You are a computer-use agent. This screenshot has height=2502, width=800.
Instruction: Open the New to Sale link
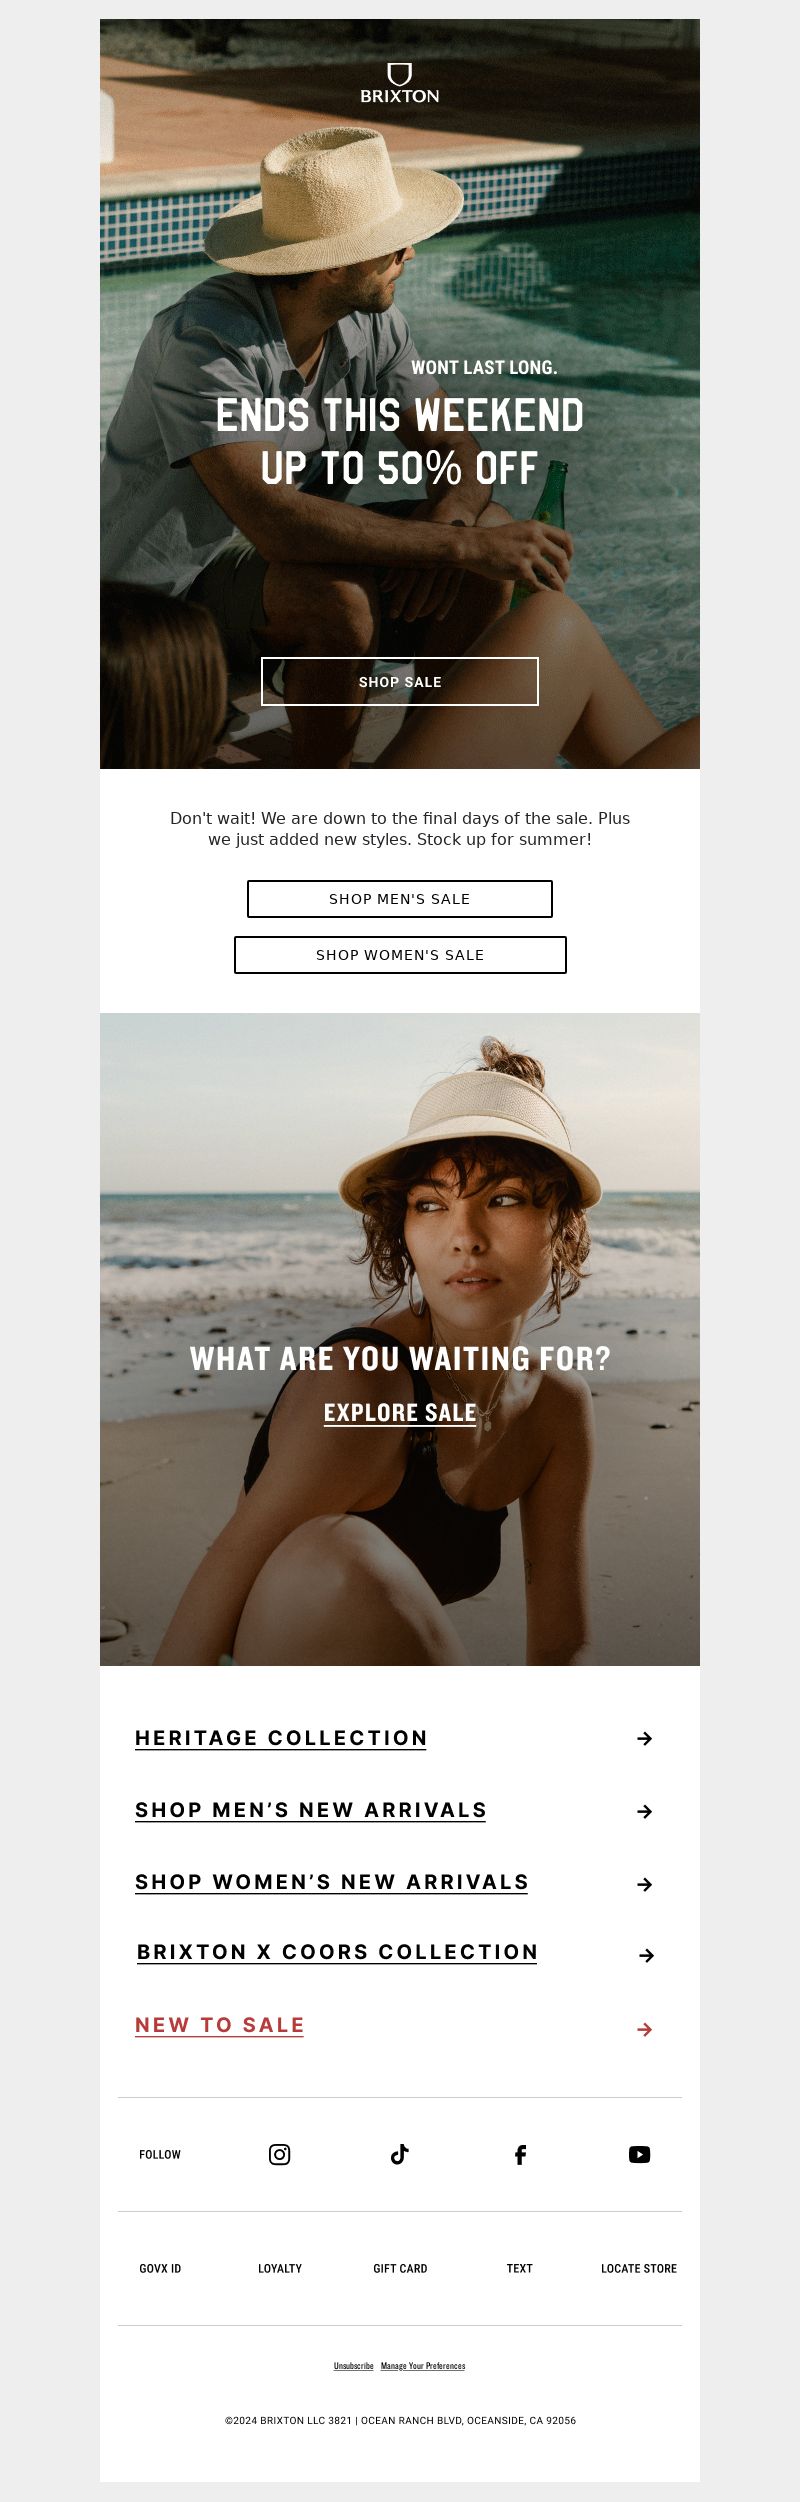click(219, 2025)
